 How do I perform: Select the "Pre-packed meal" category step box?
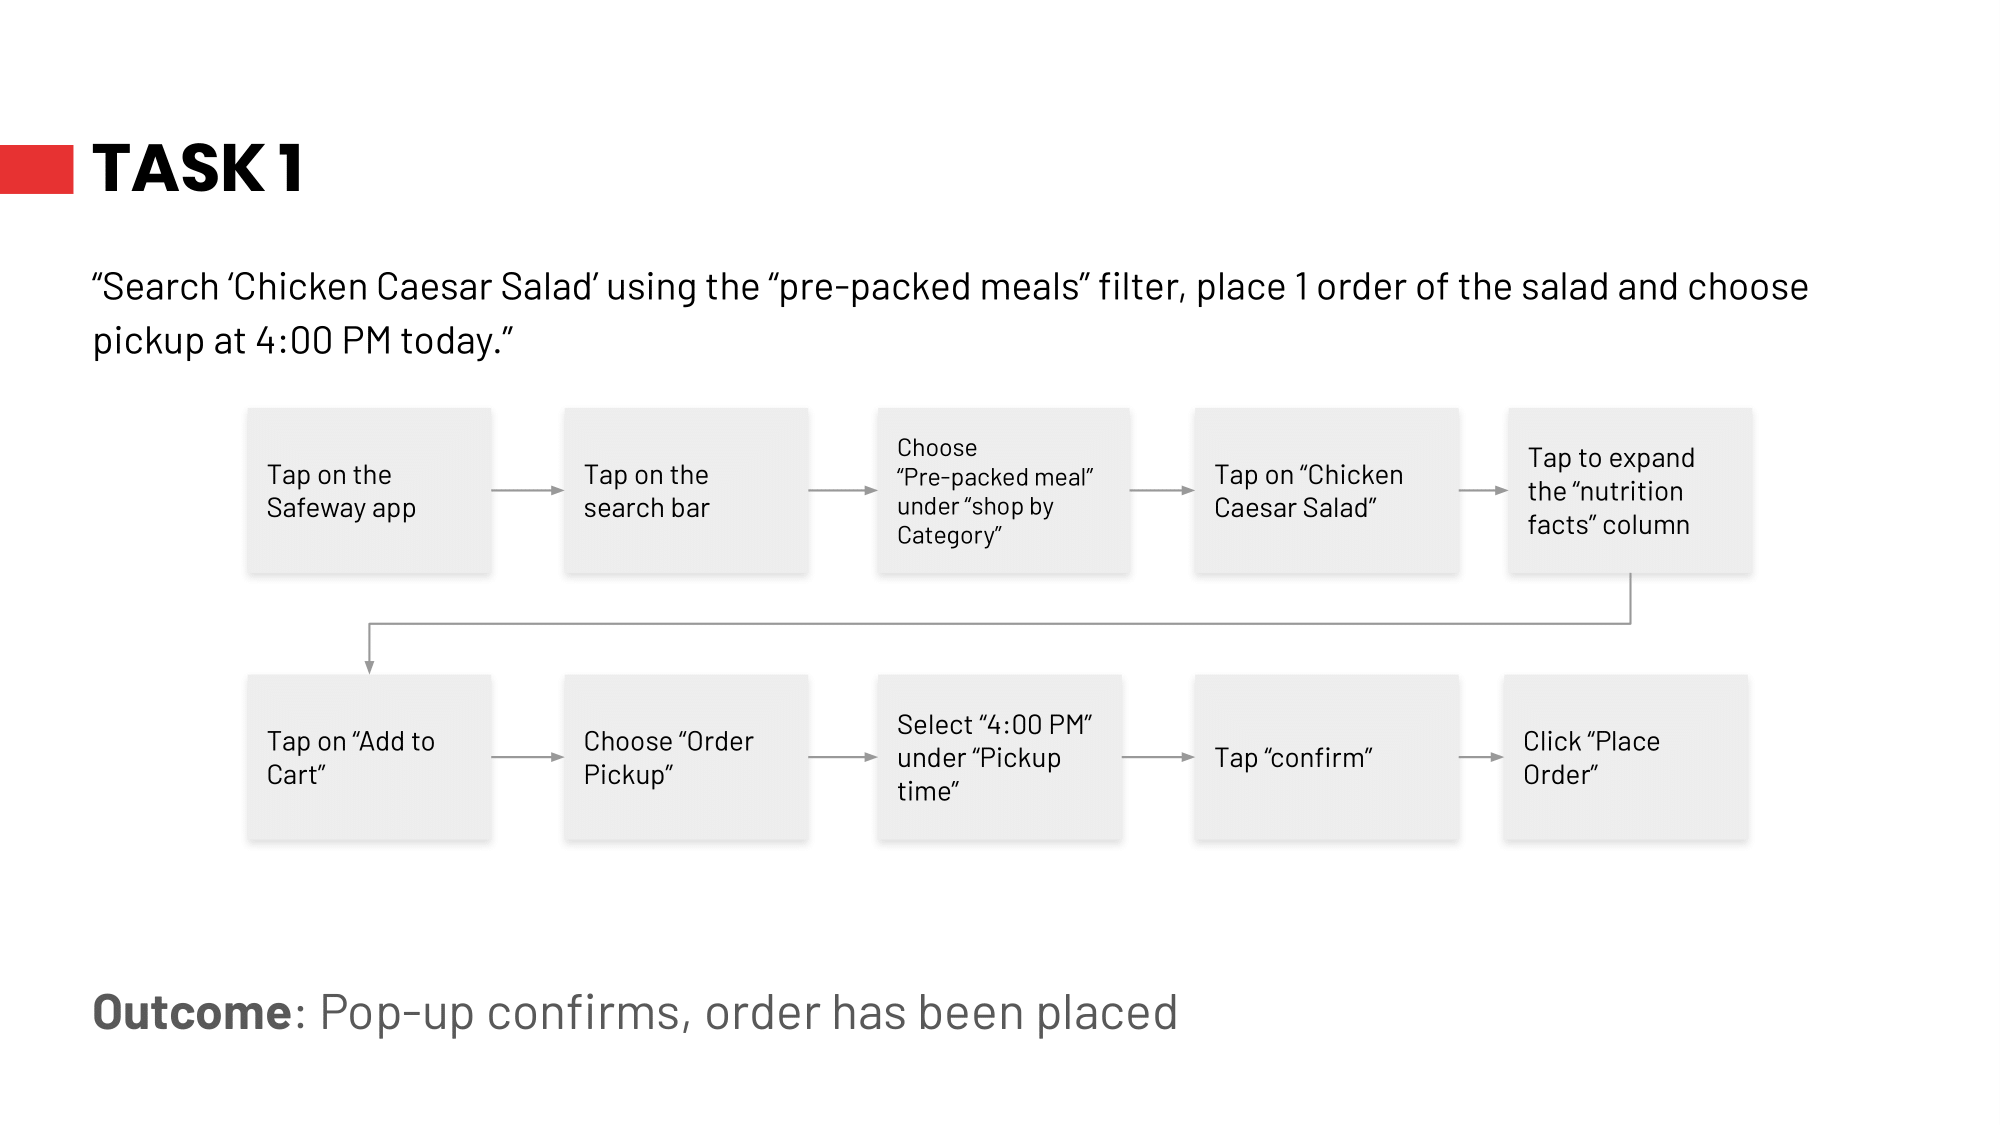coord(1003,491)
